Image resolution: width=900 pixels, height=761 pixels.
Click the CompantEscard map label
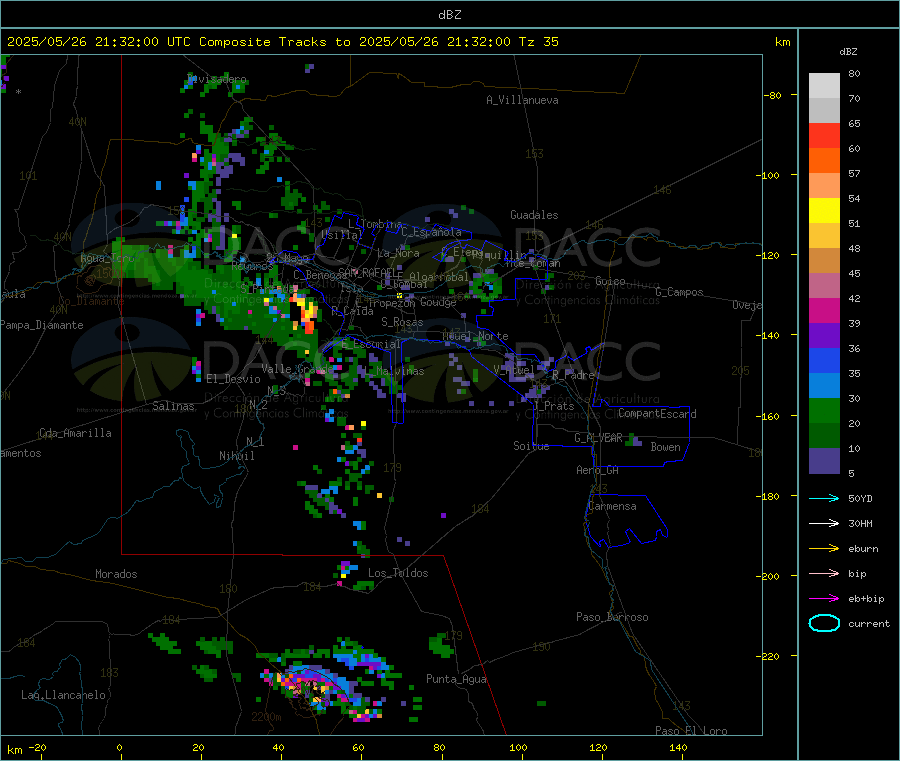pos(657,413)
